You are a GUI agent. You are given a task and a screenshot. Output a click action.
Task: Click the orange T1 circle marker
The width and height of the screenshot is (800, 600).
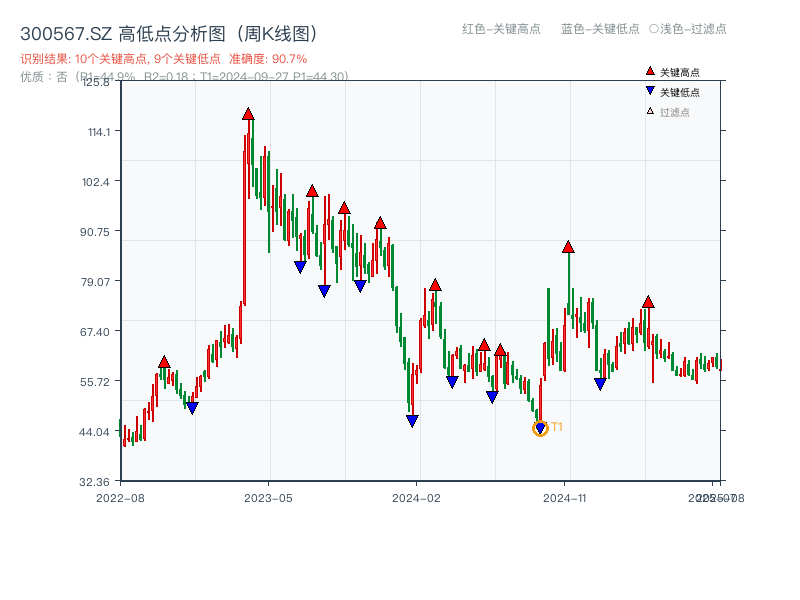point(538,429)
